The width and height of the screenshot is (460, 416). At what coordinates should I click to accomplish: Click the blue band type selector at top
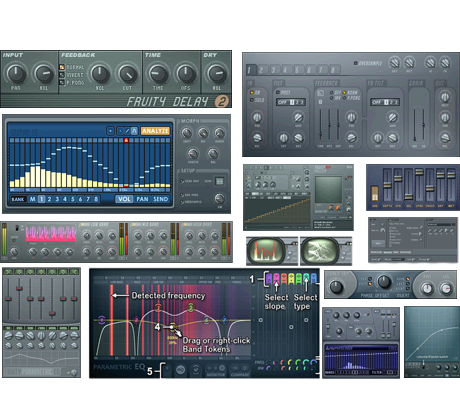click(x=314, y=278)
